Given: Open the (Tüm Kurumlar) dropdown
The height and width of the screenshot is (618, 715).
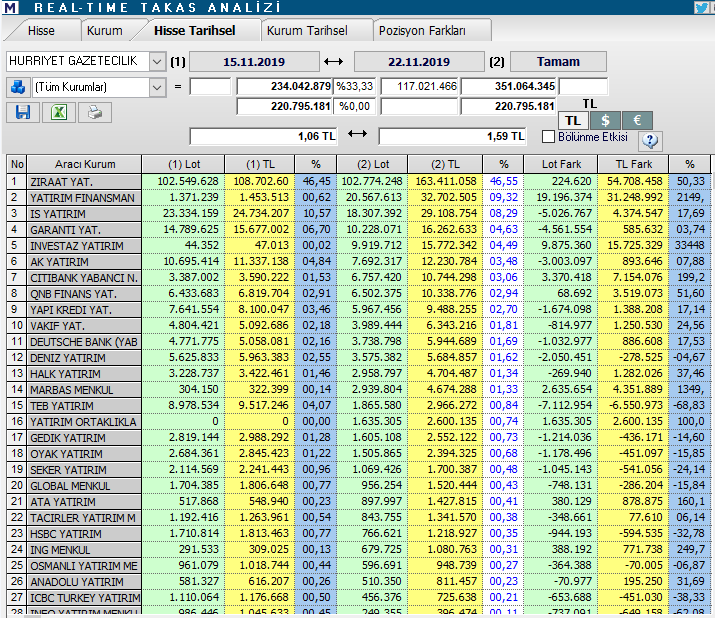Looking at the screenshot, I should (x=157, y=87).
